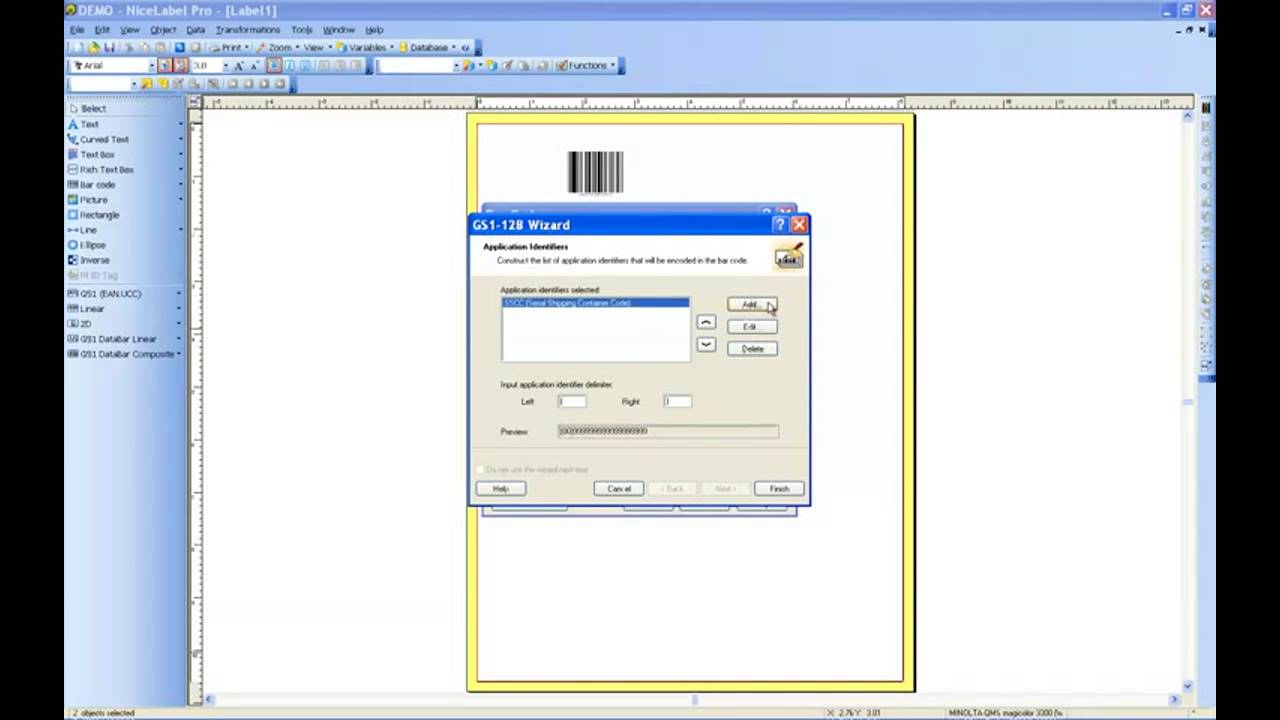Open the Edit menu
This screenshot has width=1280, height=720.
point(102,30)
